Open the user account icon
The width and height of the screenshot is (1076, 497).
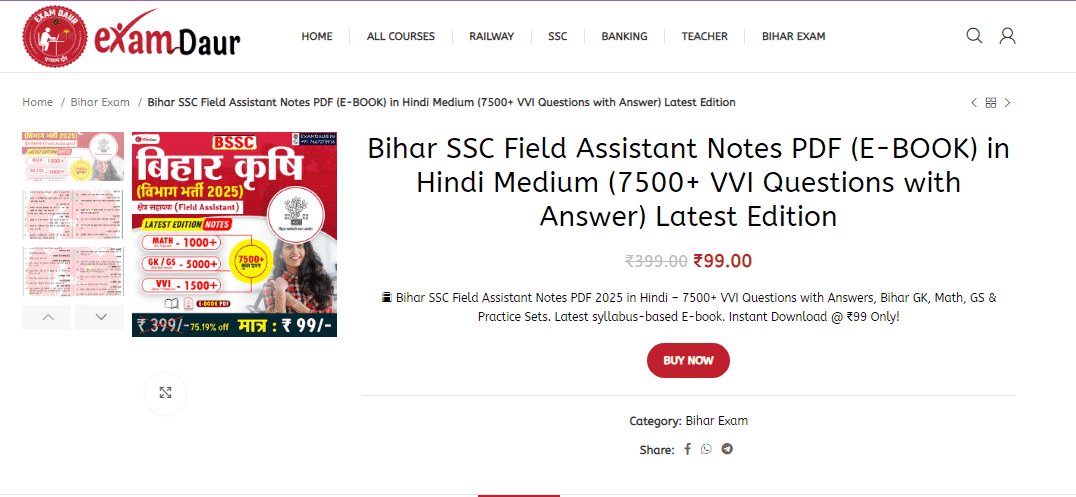click(x=1007, y=36)
